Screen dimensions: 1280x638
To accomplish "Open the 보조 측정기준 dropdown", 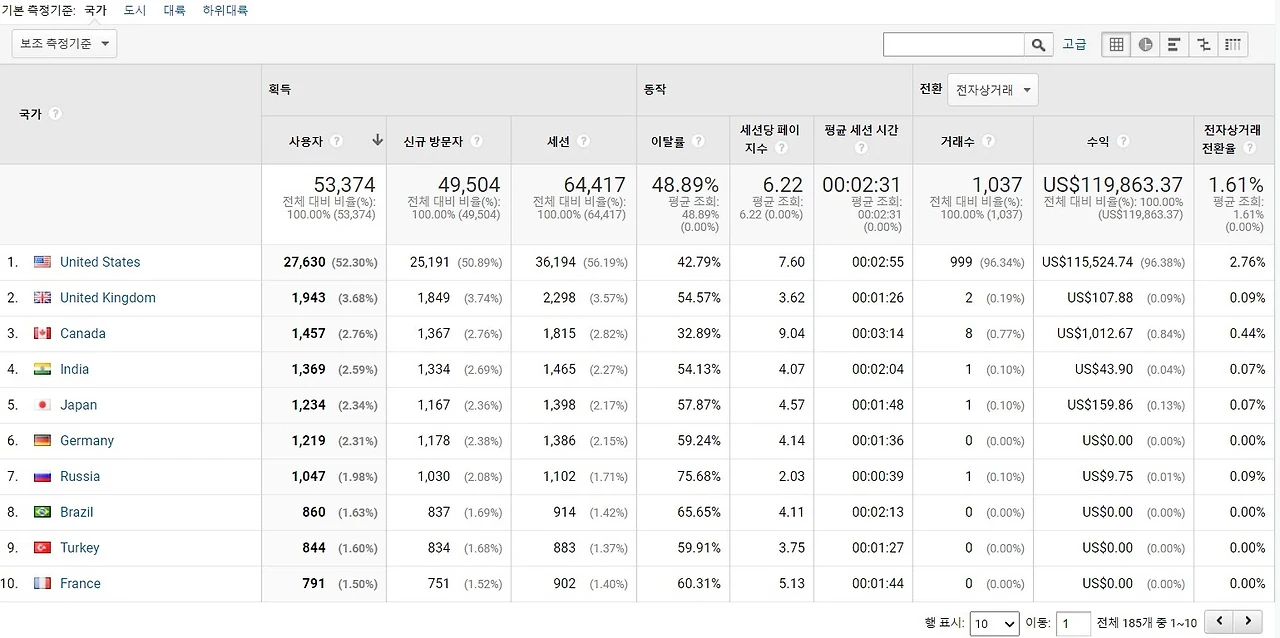I will point(64,44).
